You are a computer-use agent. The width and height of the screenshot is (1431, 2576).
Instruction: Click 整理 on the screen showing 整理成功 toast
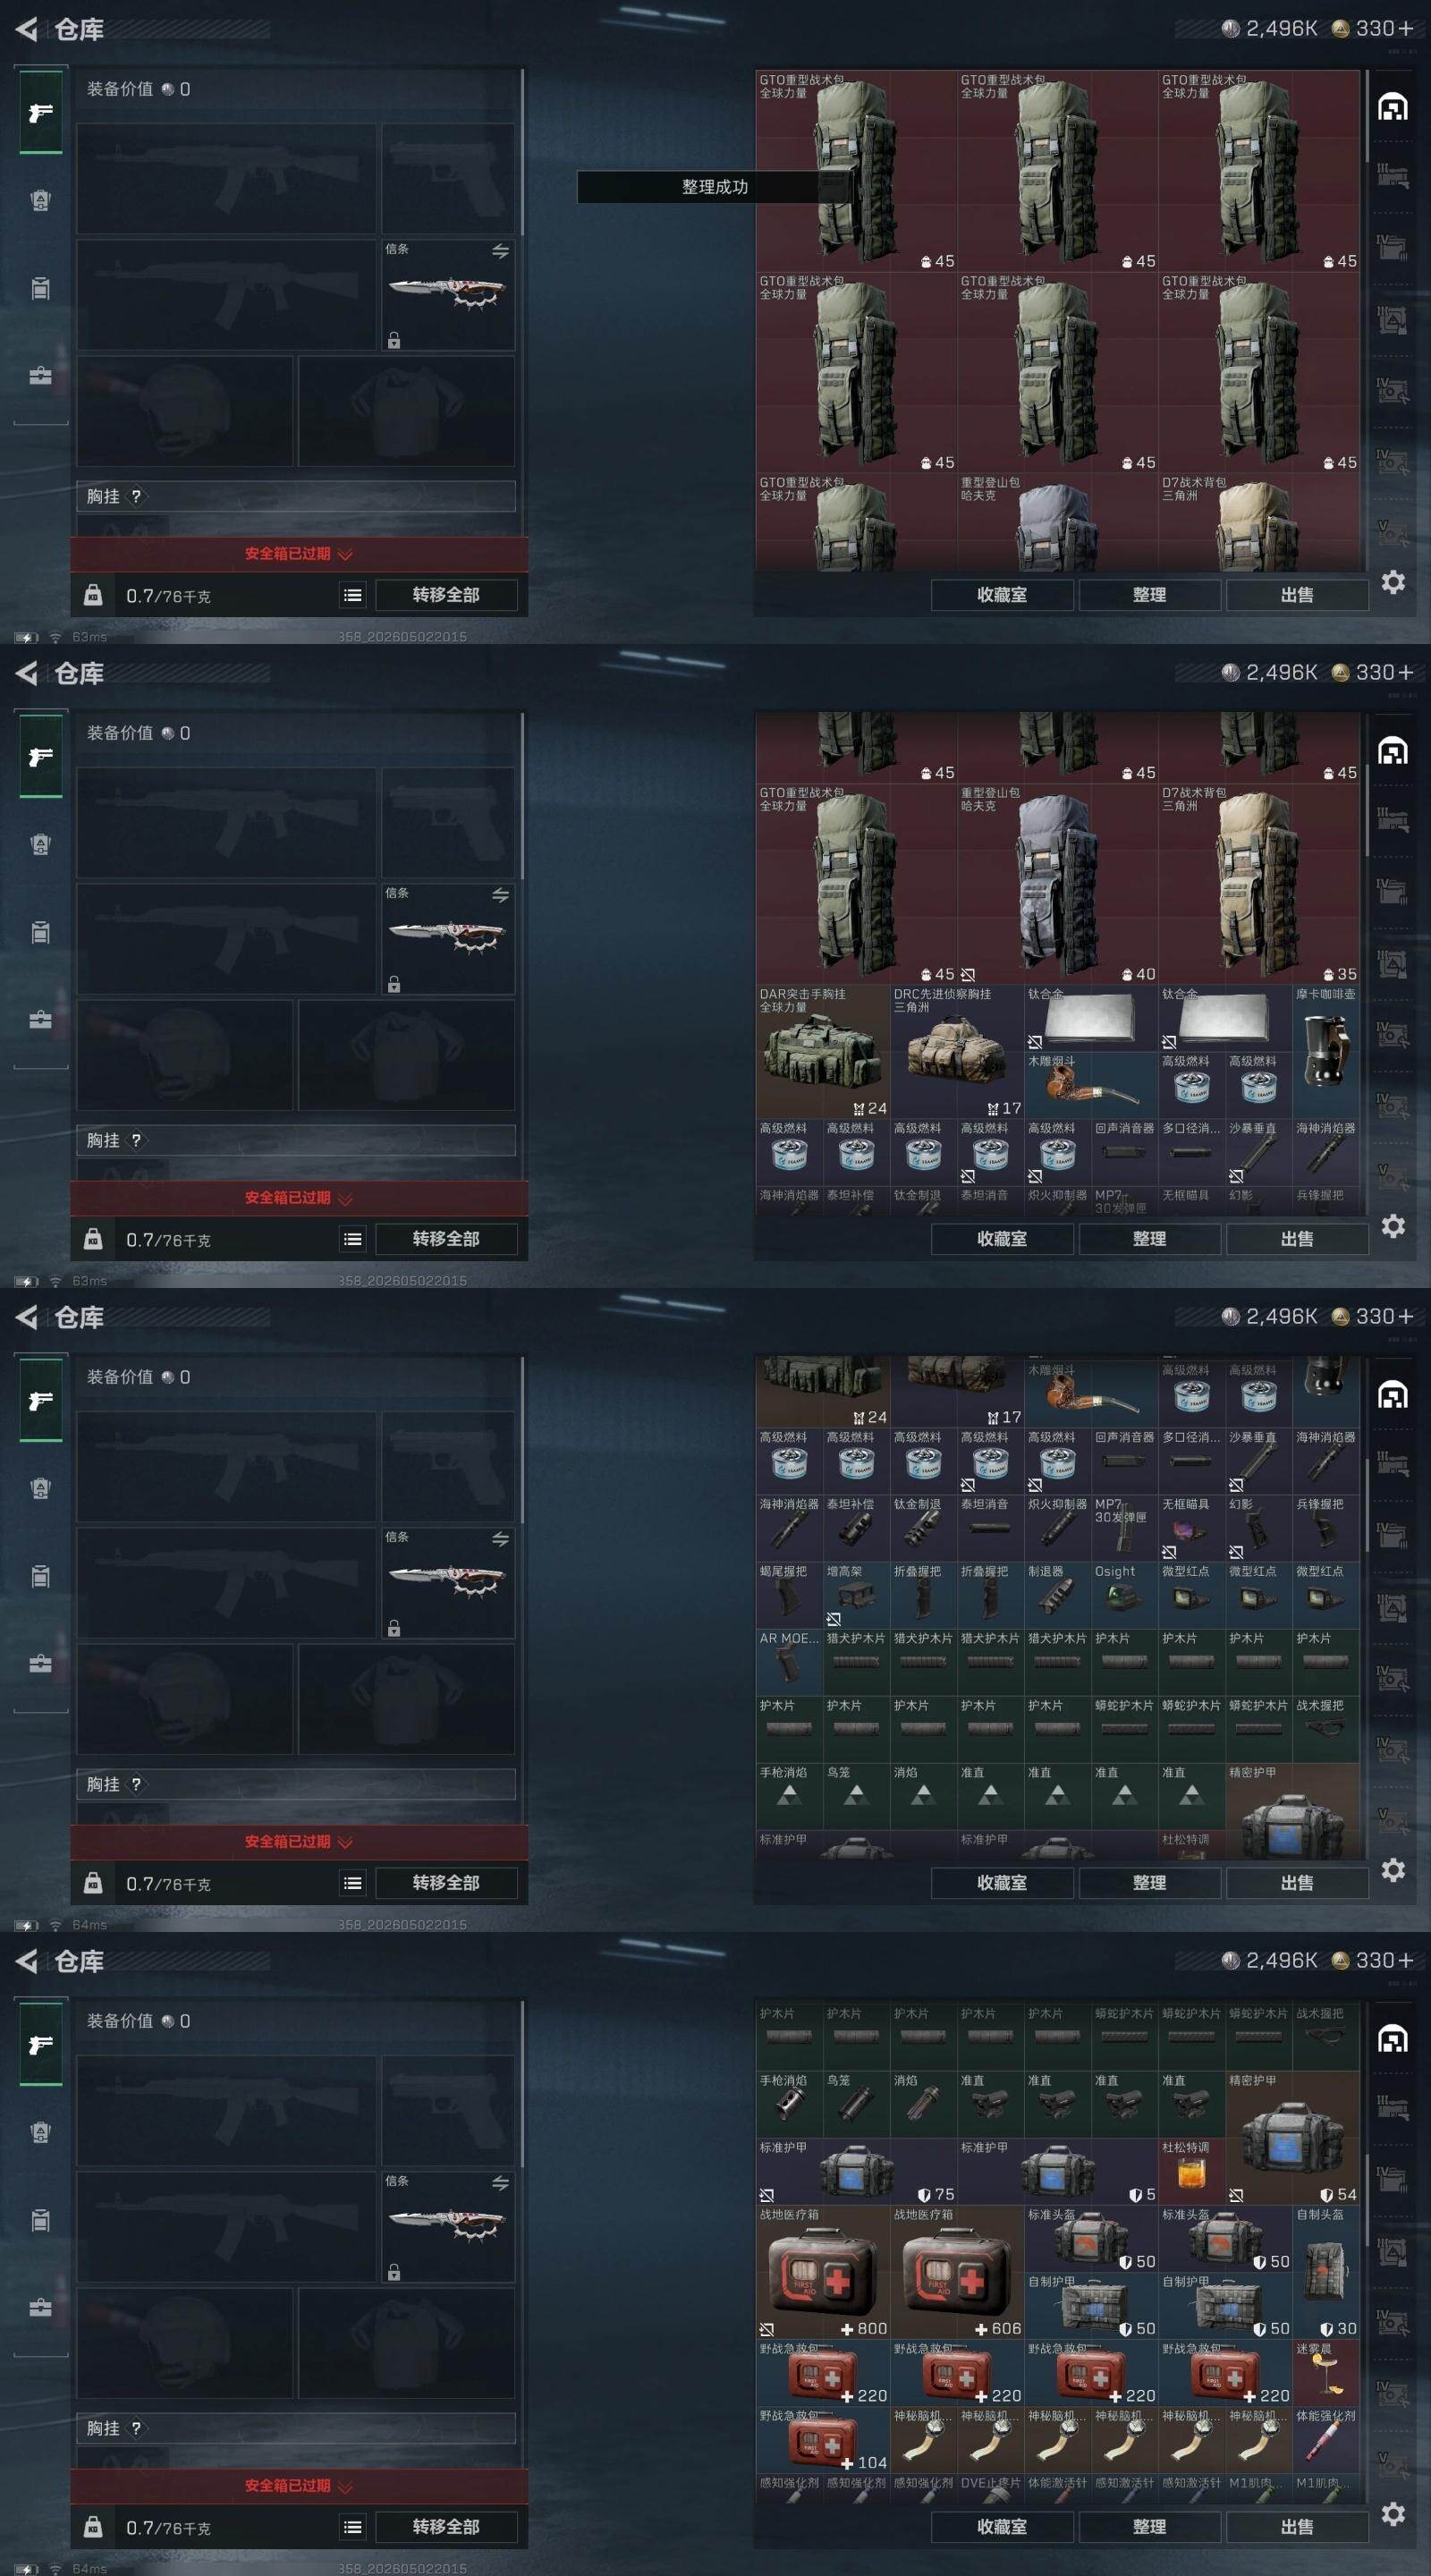coord(1149,595)
